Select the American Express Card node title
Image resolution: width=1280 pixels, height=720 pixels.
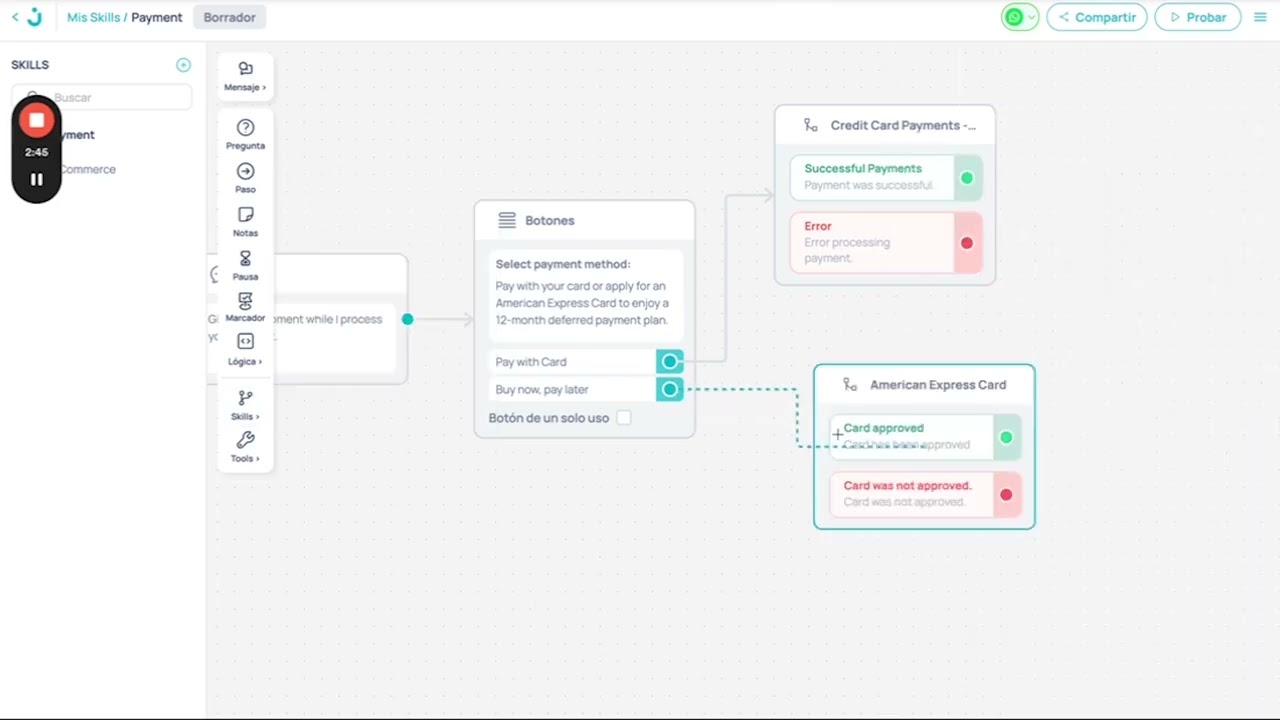938,384
